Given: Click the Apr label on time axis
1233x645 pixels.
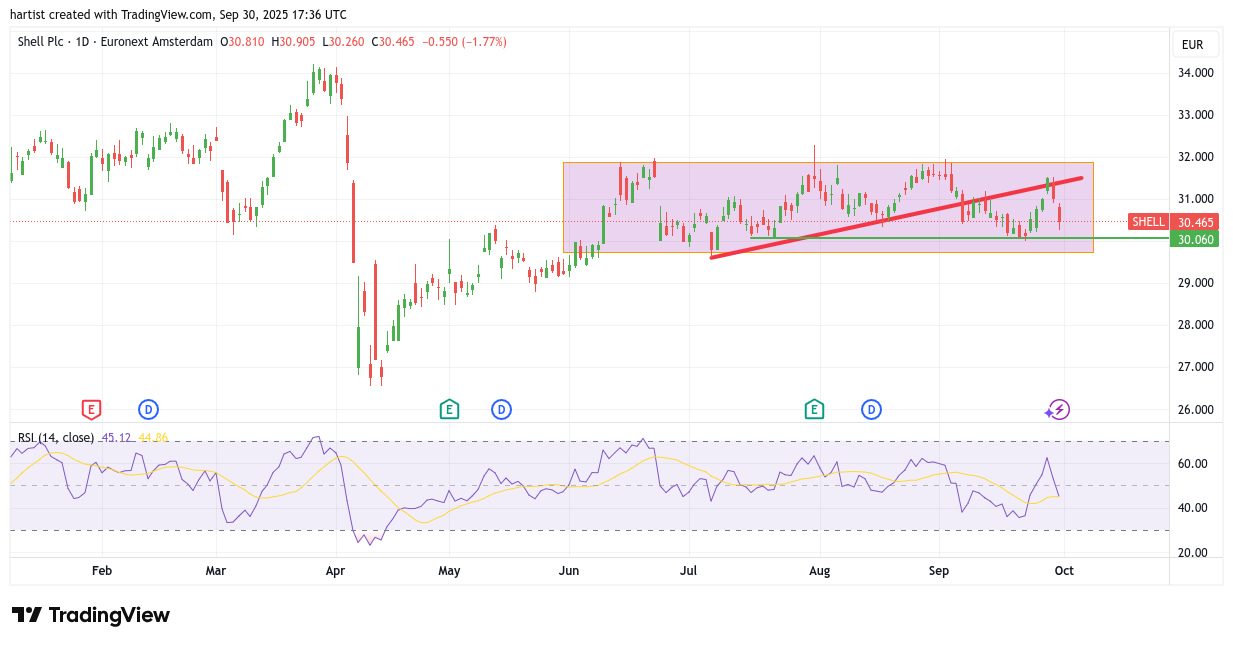Looking at the screenshot, I should [335, 571].
